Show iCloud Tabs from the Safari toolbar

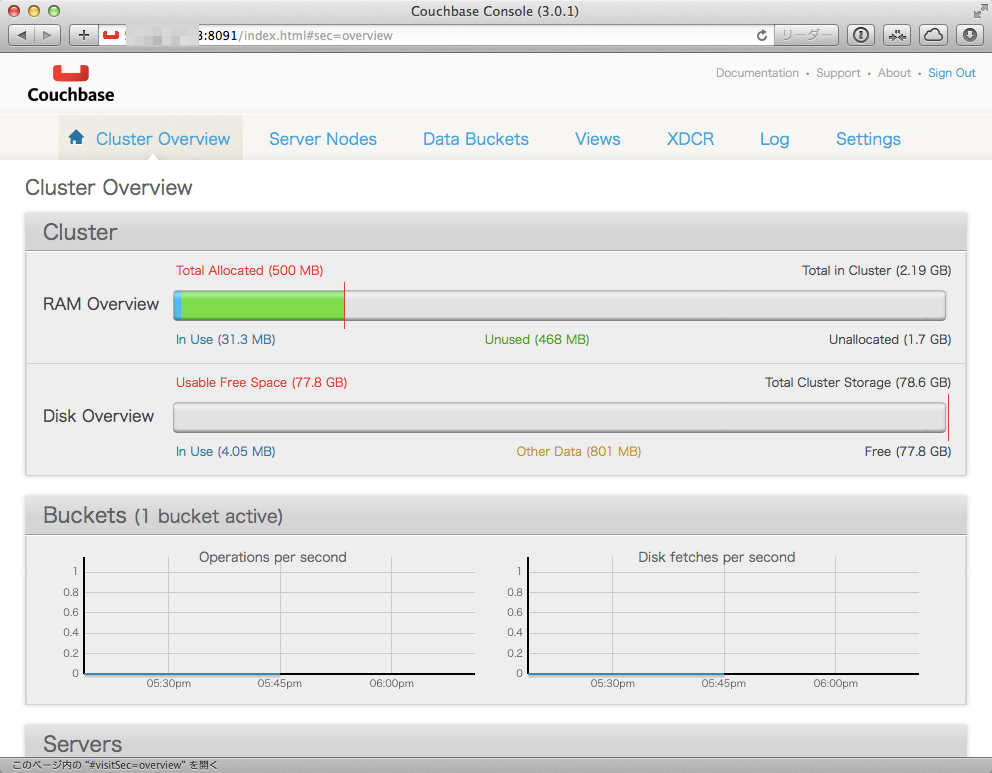pyautogui.click(x=931, y=35)
